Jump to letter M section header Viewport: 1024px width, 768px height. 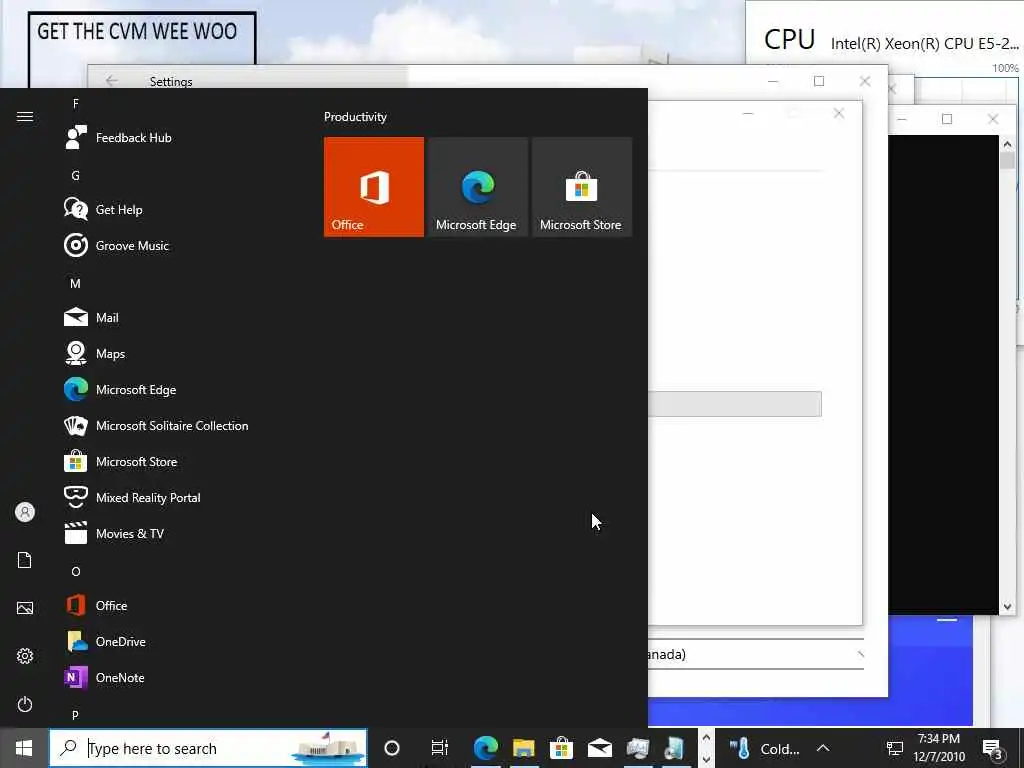(76, 283)
